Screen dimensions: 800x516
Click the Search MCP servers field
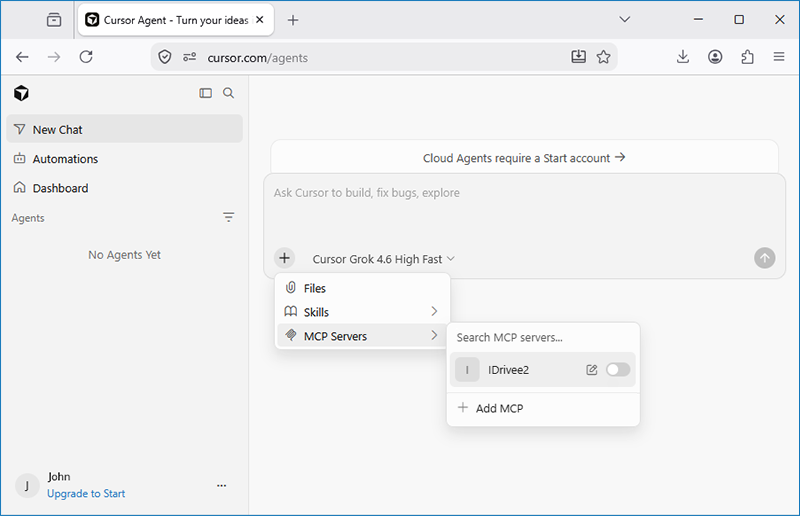click(543, 337)
